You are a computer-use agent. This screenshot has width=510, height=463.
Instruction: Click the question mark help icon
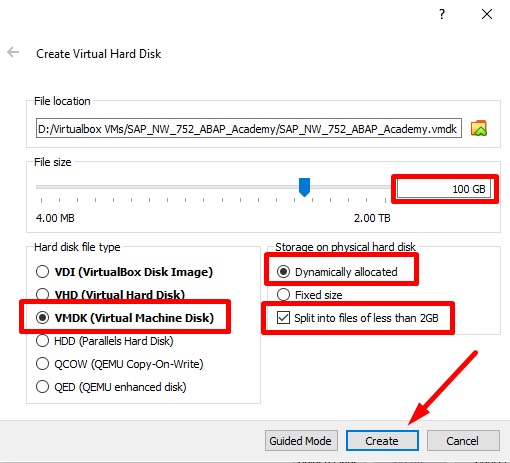(442, 14)
